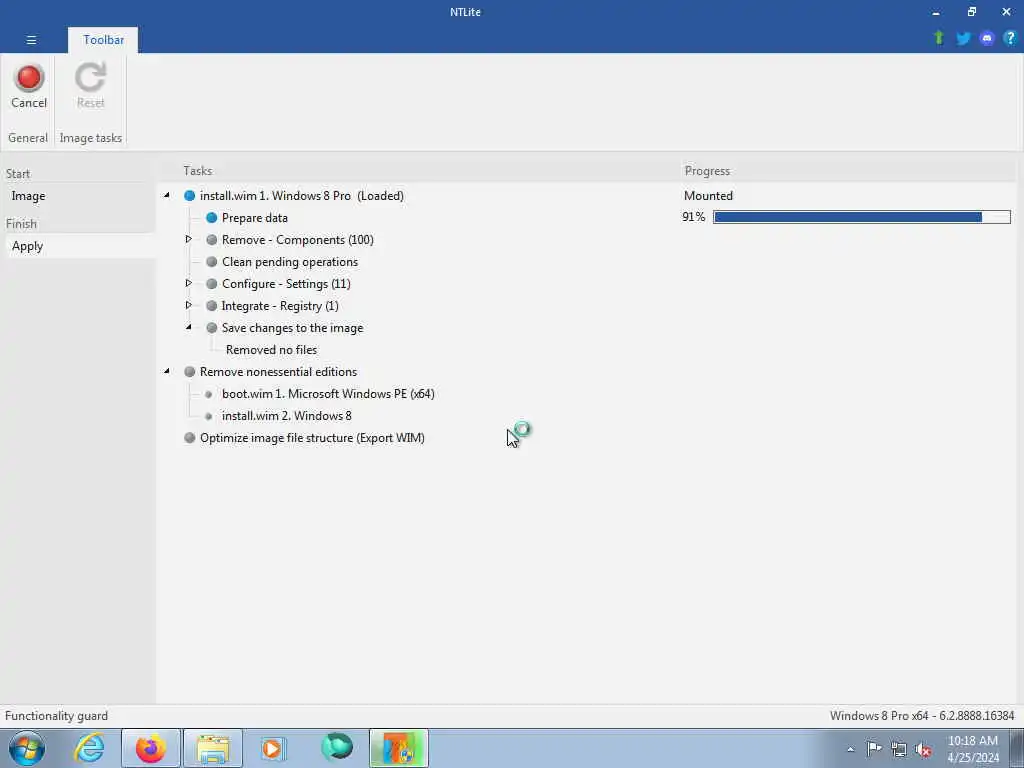The height and width of the screenshot is (768, 1024).
Task: Collapse the install.wim 1 Windows 8 Pro node
Action: [167, 195]
